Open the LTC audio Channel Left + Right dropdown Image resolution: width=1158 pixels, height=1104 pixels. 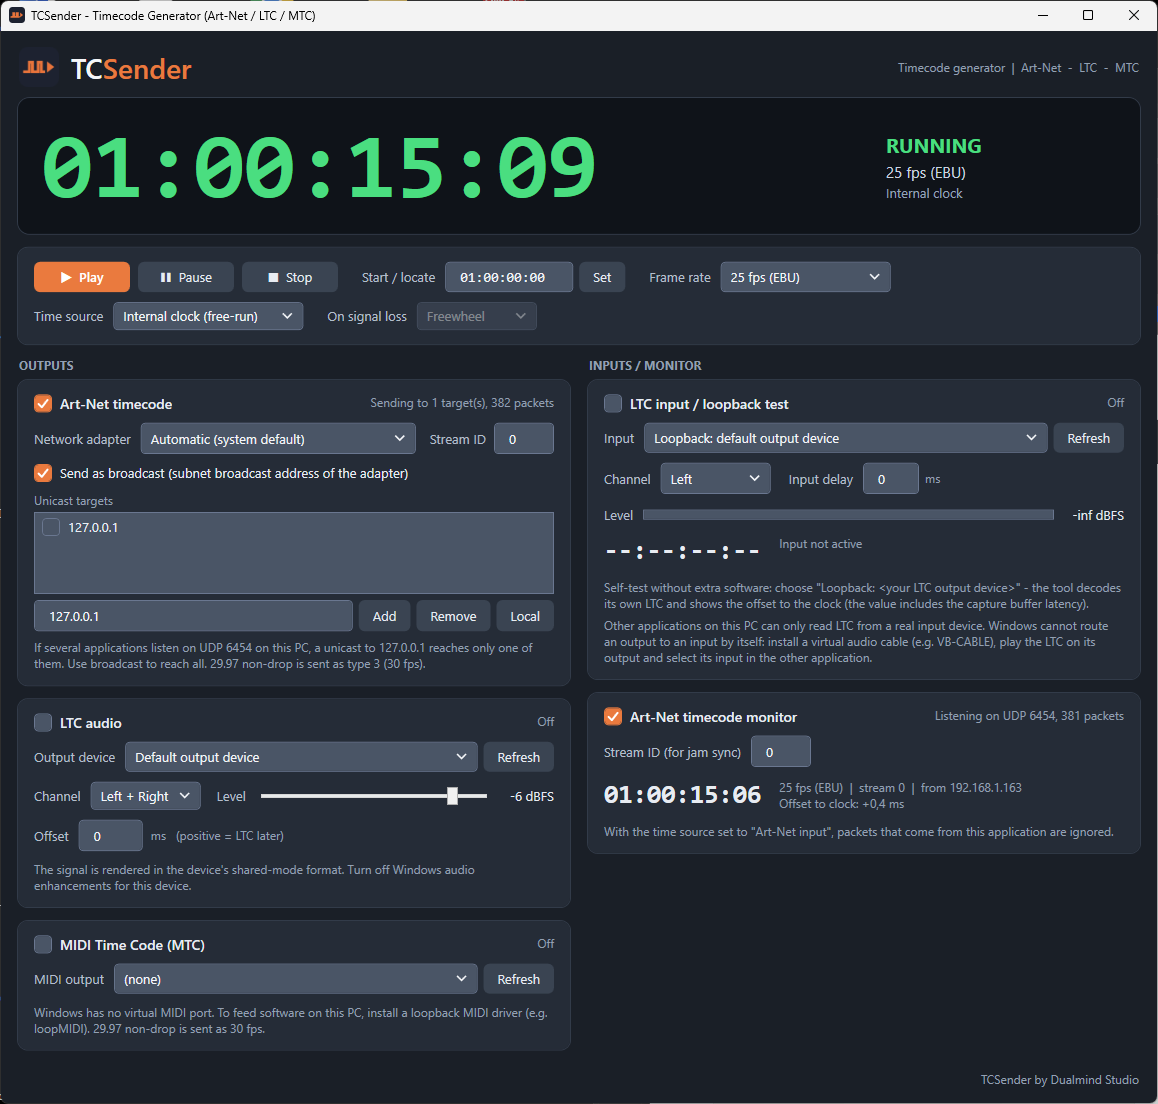(x=145, y=796)
